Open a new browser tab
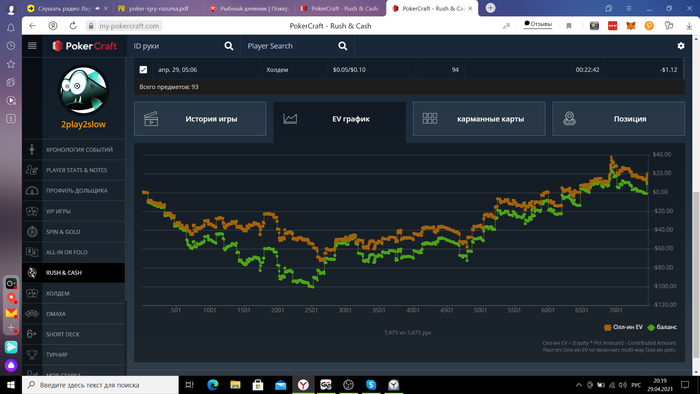 coord(490,8)
